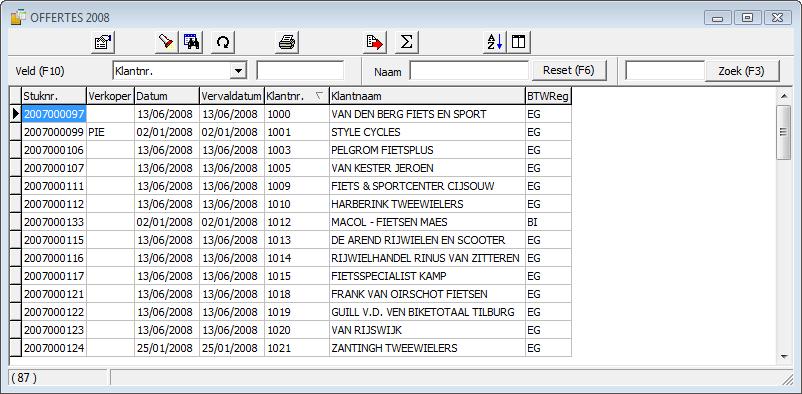This screenshot has height=394, width=802.
Task: Click the scrollbar down arrow
Action: click(783, 356)
